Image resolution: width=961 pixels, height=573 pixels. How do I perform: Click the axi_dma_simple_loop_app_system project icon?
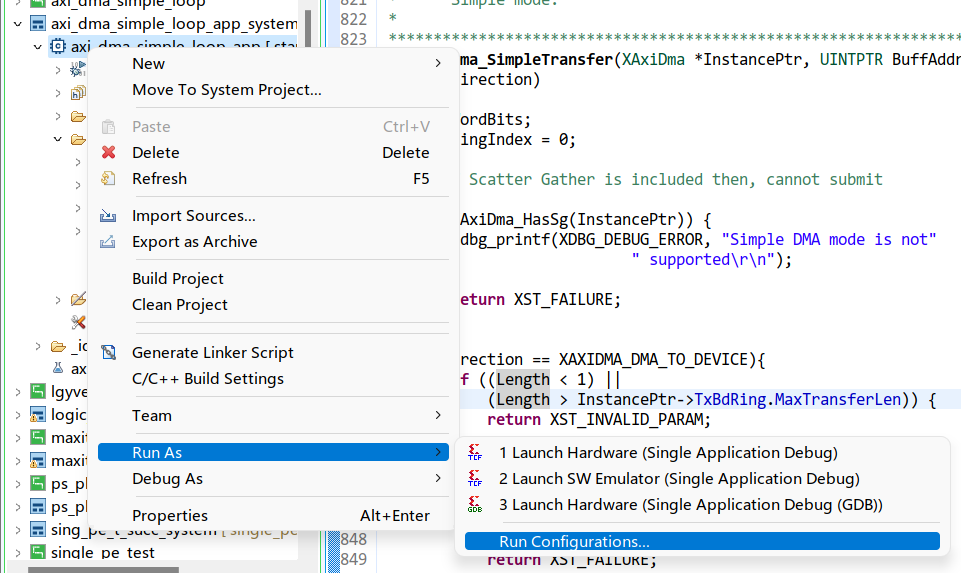pyautogui.click(x=38, y=24)
